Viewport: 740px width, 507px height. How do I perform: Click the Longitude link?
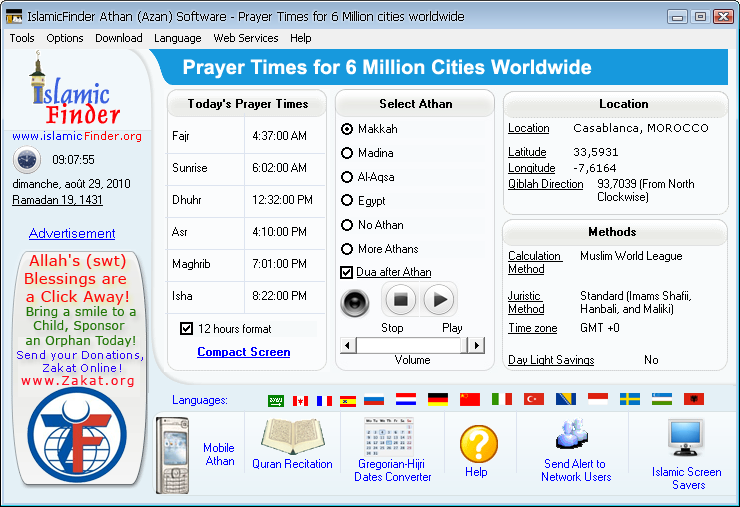click(531, 168)
